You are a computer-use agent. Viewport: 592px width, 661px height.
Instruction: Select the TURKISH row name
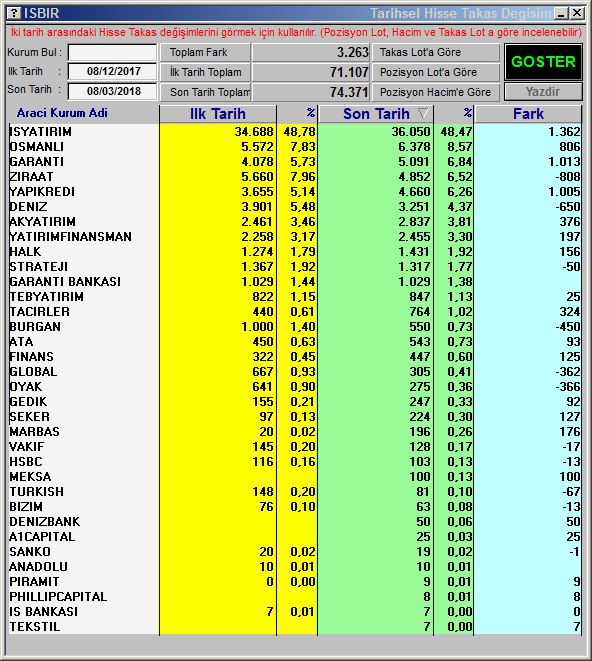coord(37,492)
